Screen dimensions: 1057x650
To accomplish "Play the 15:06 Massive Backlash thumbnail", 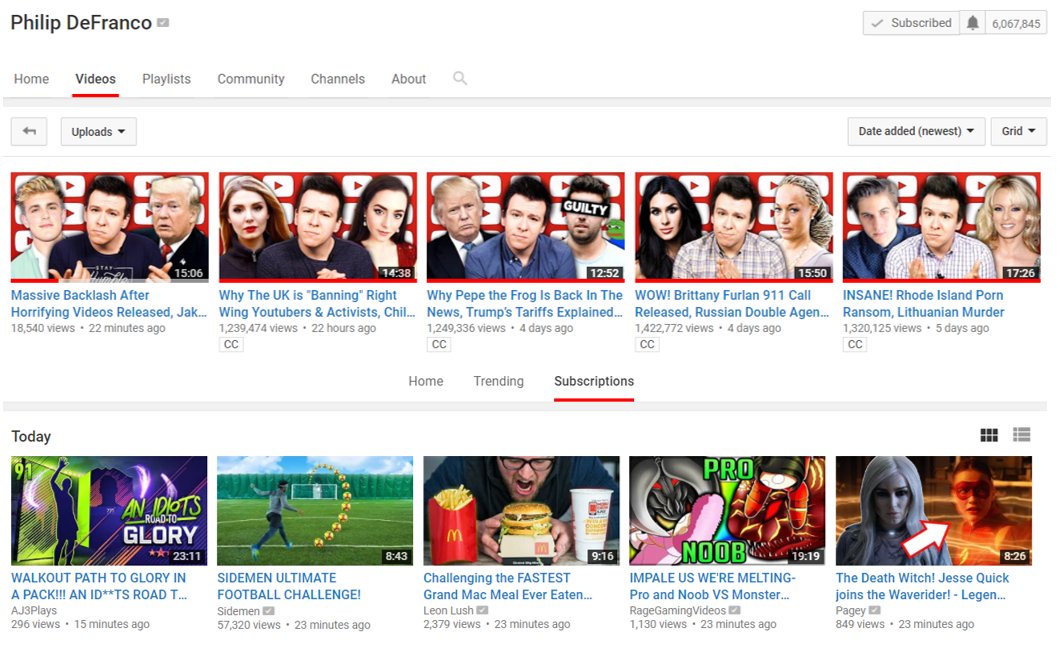I will [x=110, y=227].
